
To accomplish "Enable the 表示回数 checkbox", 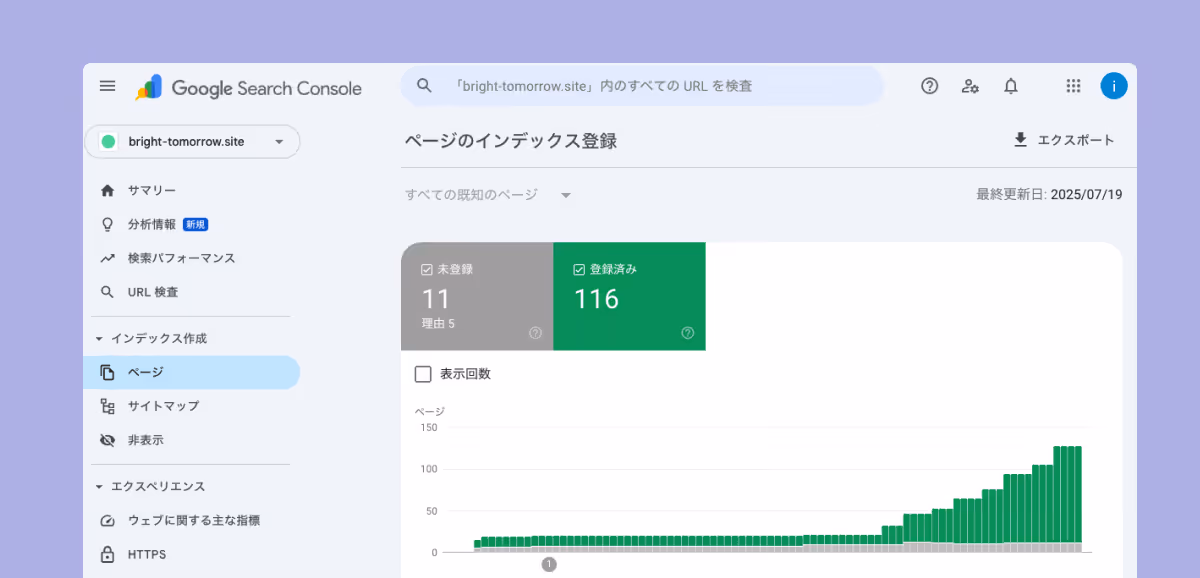I will coord(423,374).
